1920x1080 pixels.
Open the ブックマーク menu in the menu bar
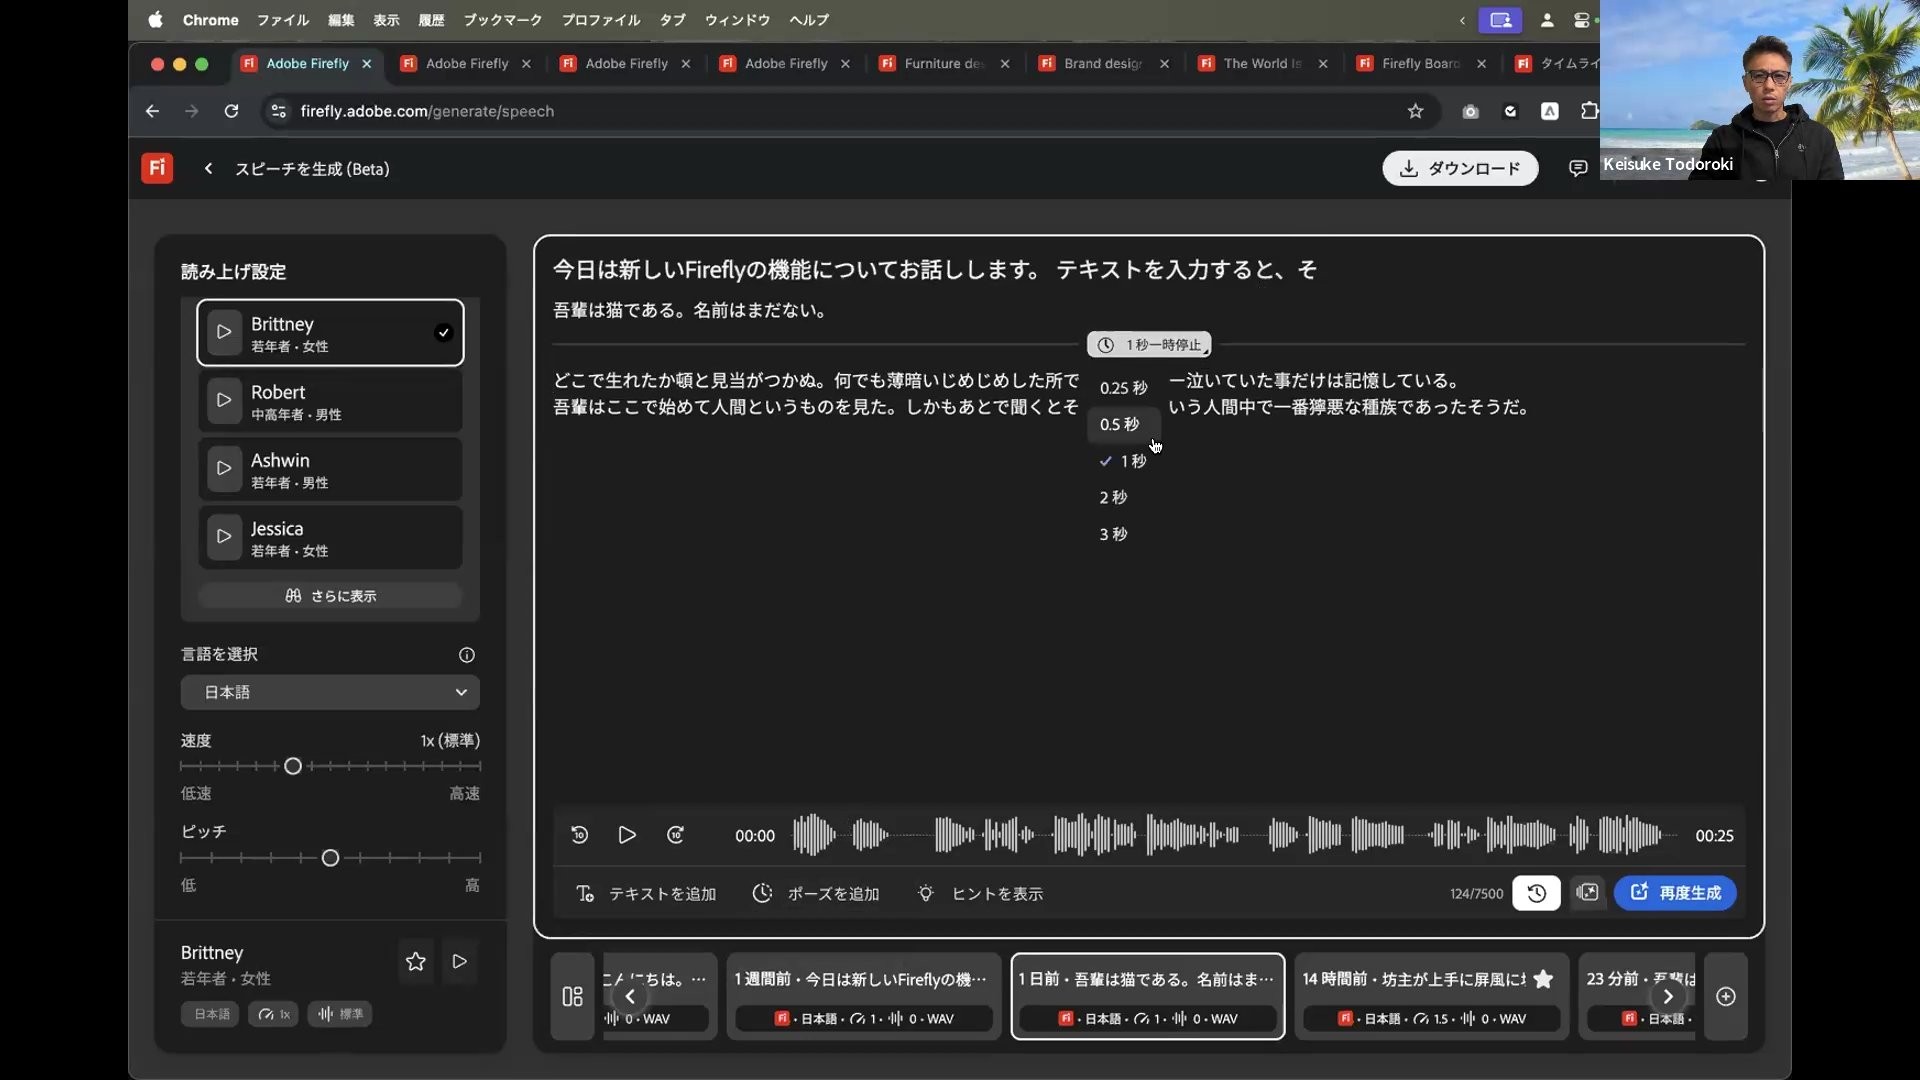[504, 20]
